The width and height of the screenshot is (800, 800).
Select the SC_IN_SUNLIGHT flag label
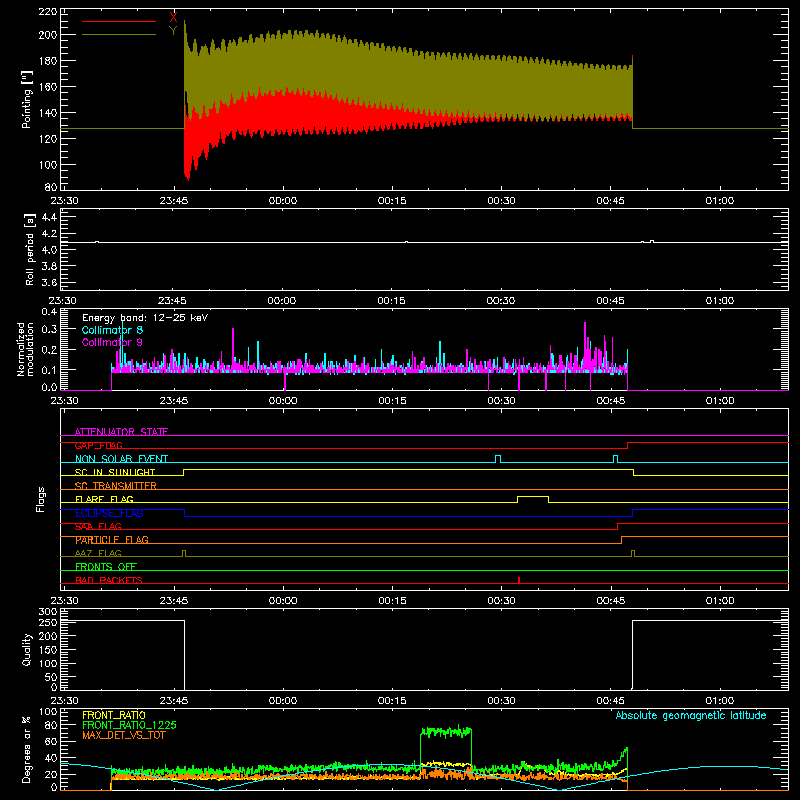pos(115,472)
